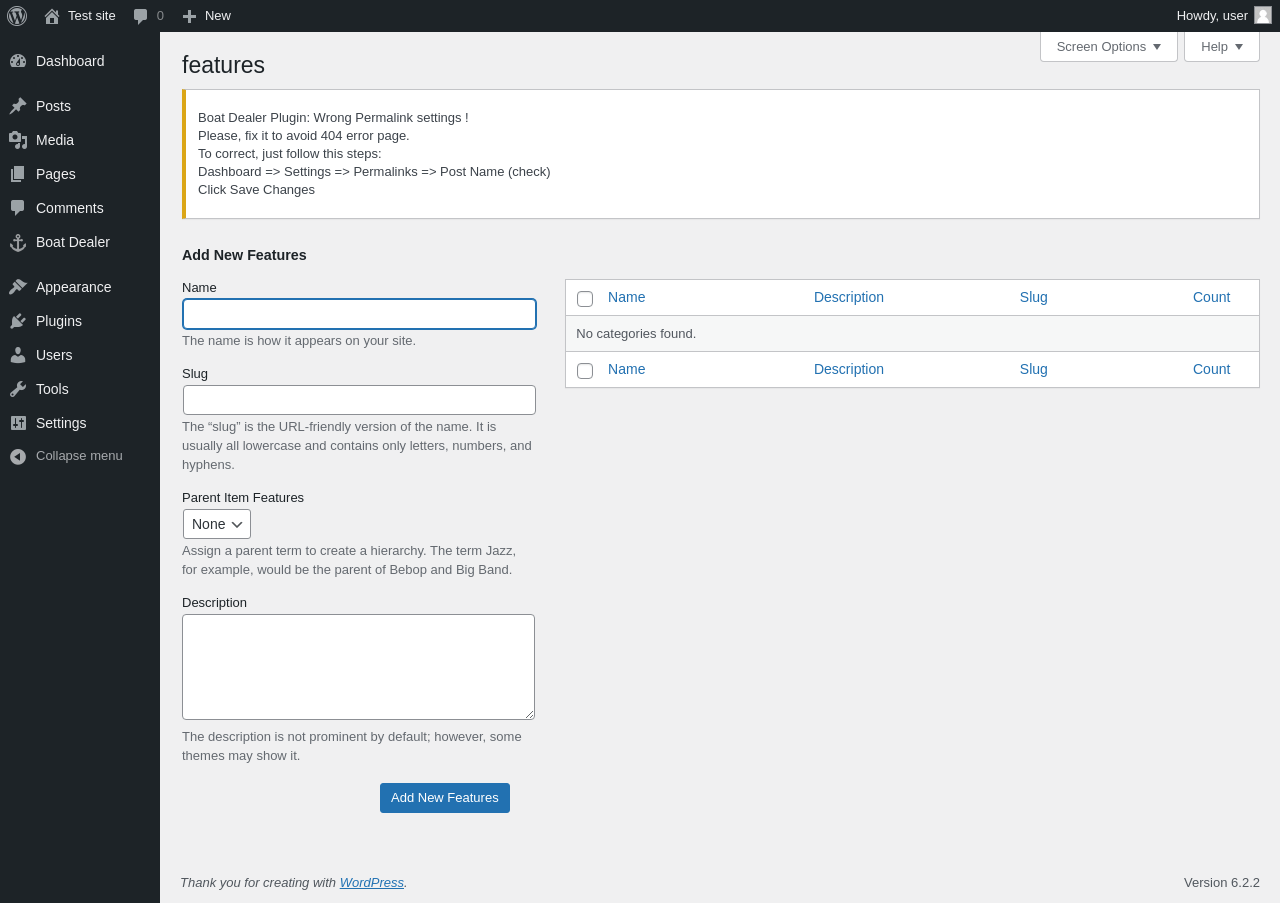
Task: Click the user avatar icon
Action: point(1263,15)
